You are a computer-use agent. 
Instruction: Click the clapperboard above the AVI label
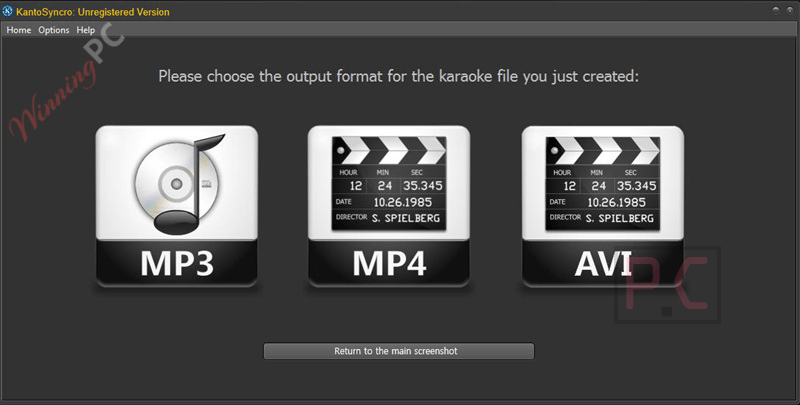(603, 183)
